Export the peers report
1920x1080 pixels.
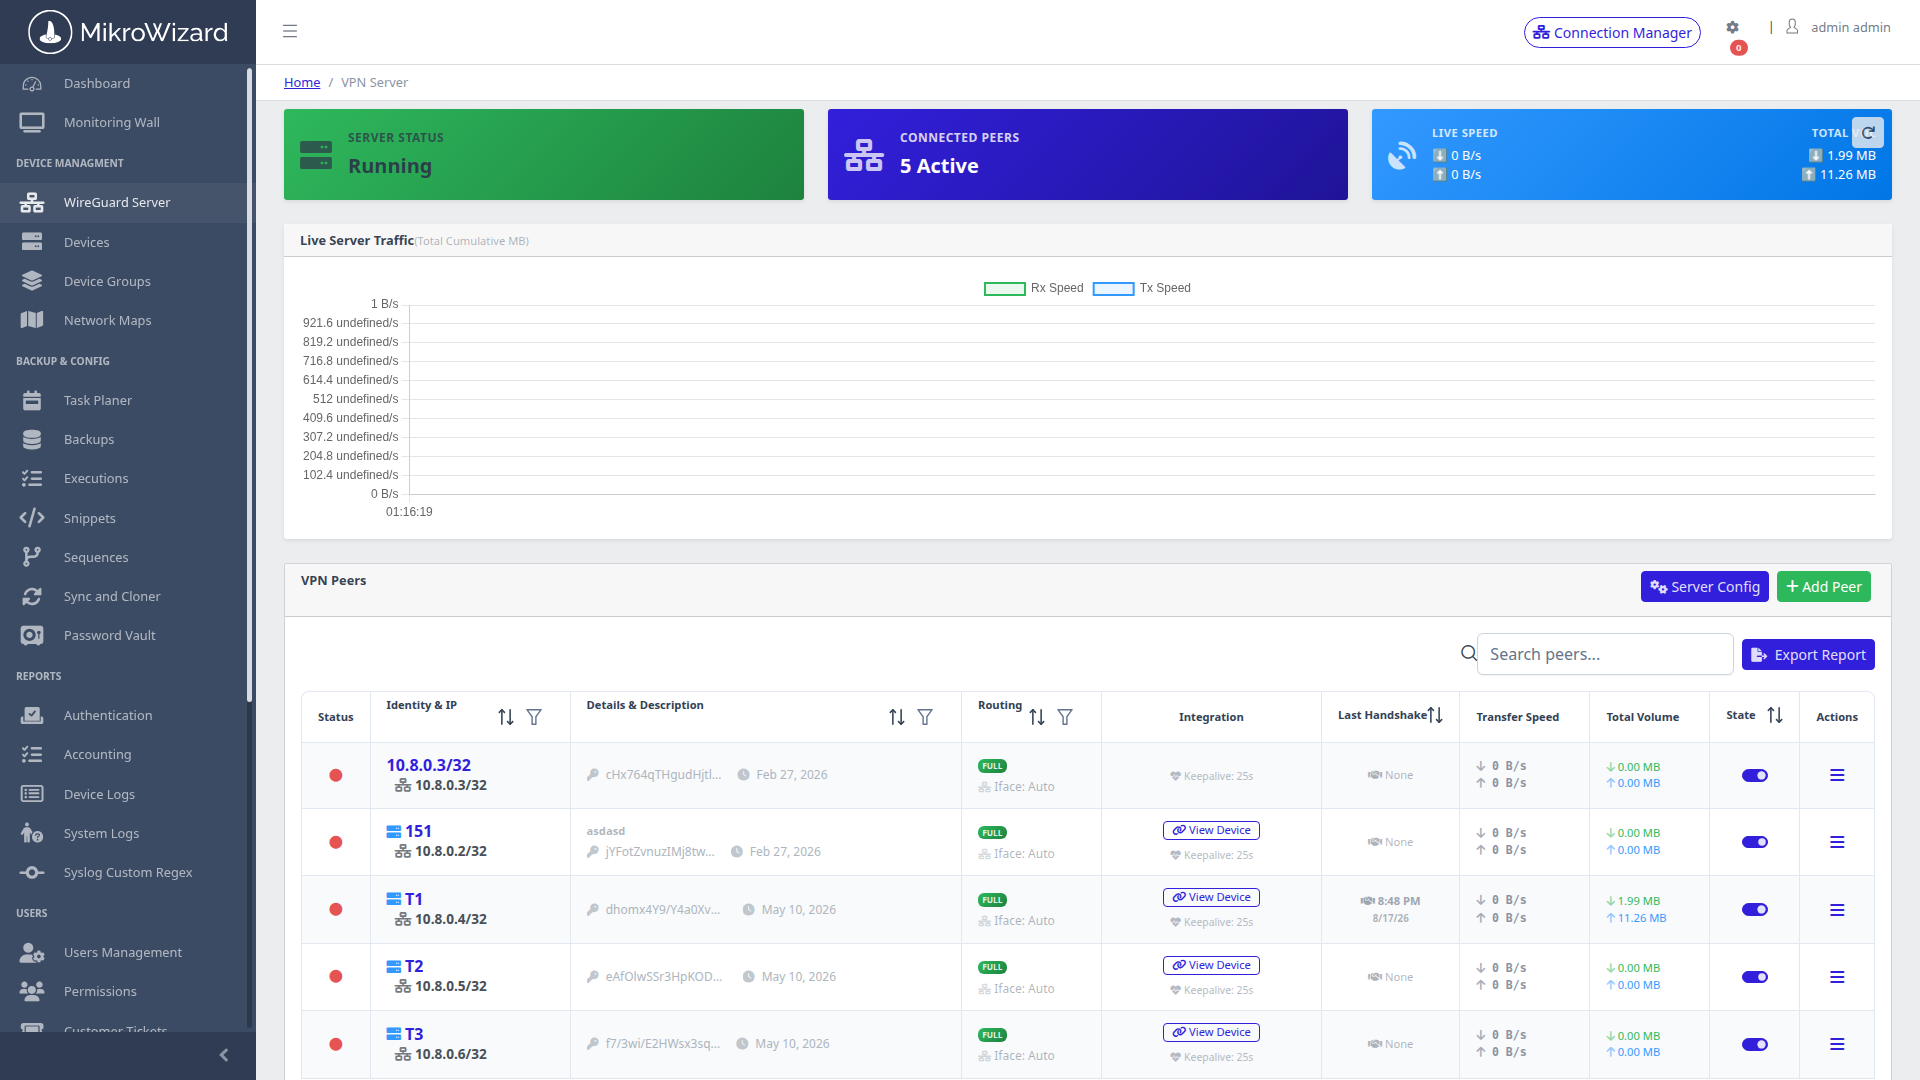click(x=1808, y=655)
